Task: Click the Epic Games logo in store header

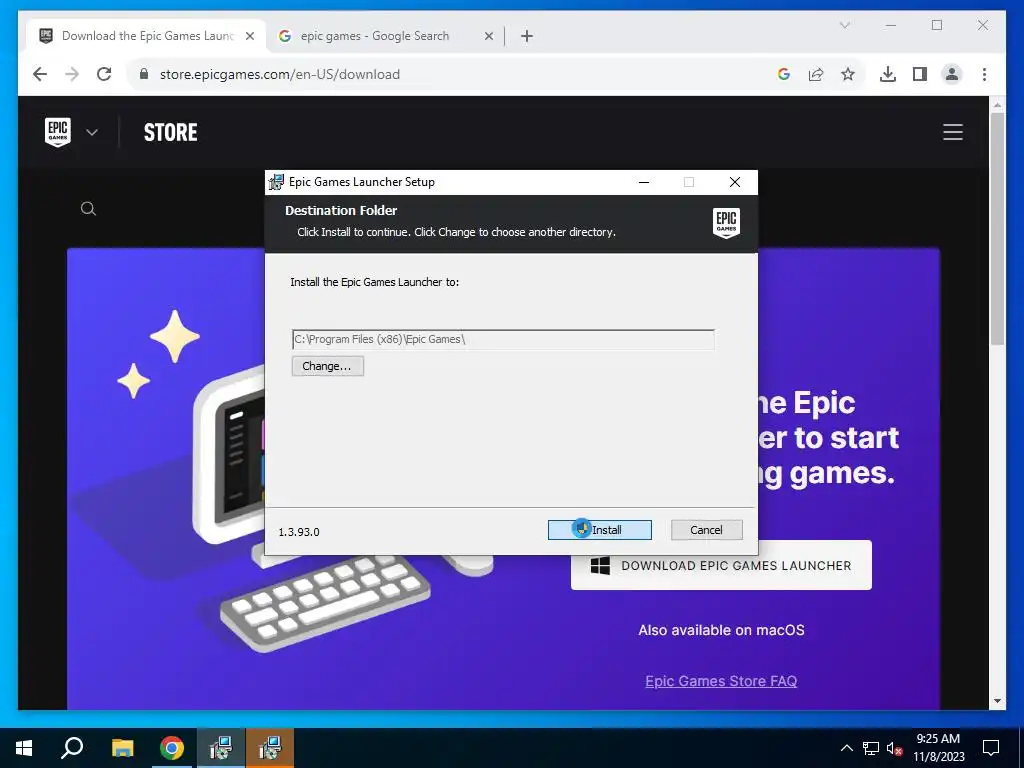Action: coord(57,132)
